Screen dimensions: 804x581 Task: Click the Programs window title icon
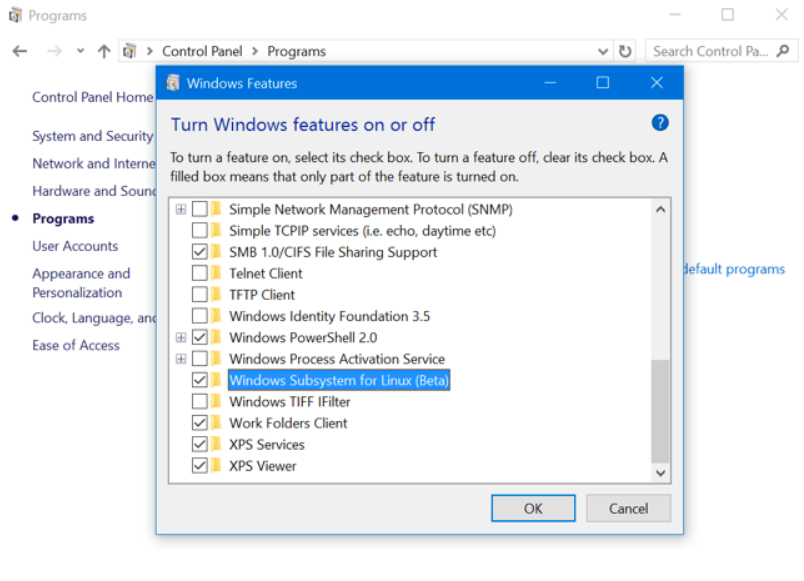pos(15,15)
